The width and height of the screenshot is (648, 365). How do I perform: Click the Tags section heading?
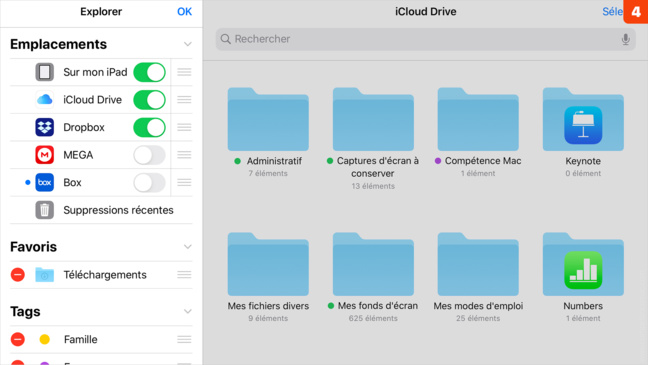coord(25,311)
